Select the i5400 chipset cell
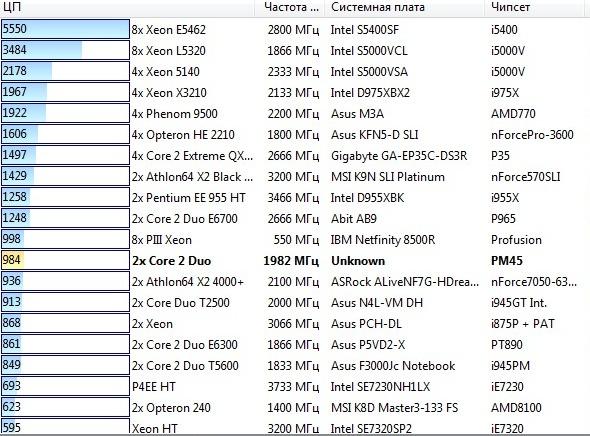 pos(504,30)
